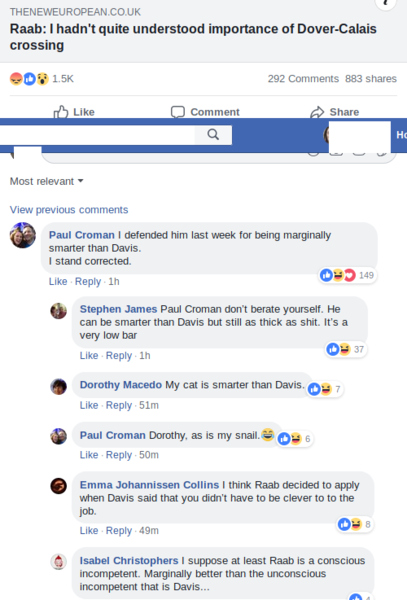The width and height of the screenshot is (407, 600).
Task: Open reactions on Paul Croman's comment with 149
Action: [x=347, y=275]
